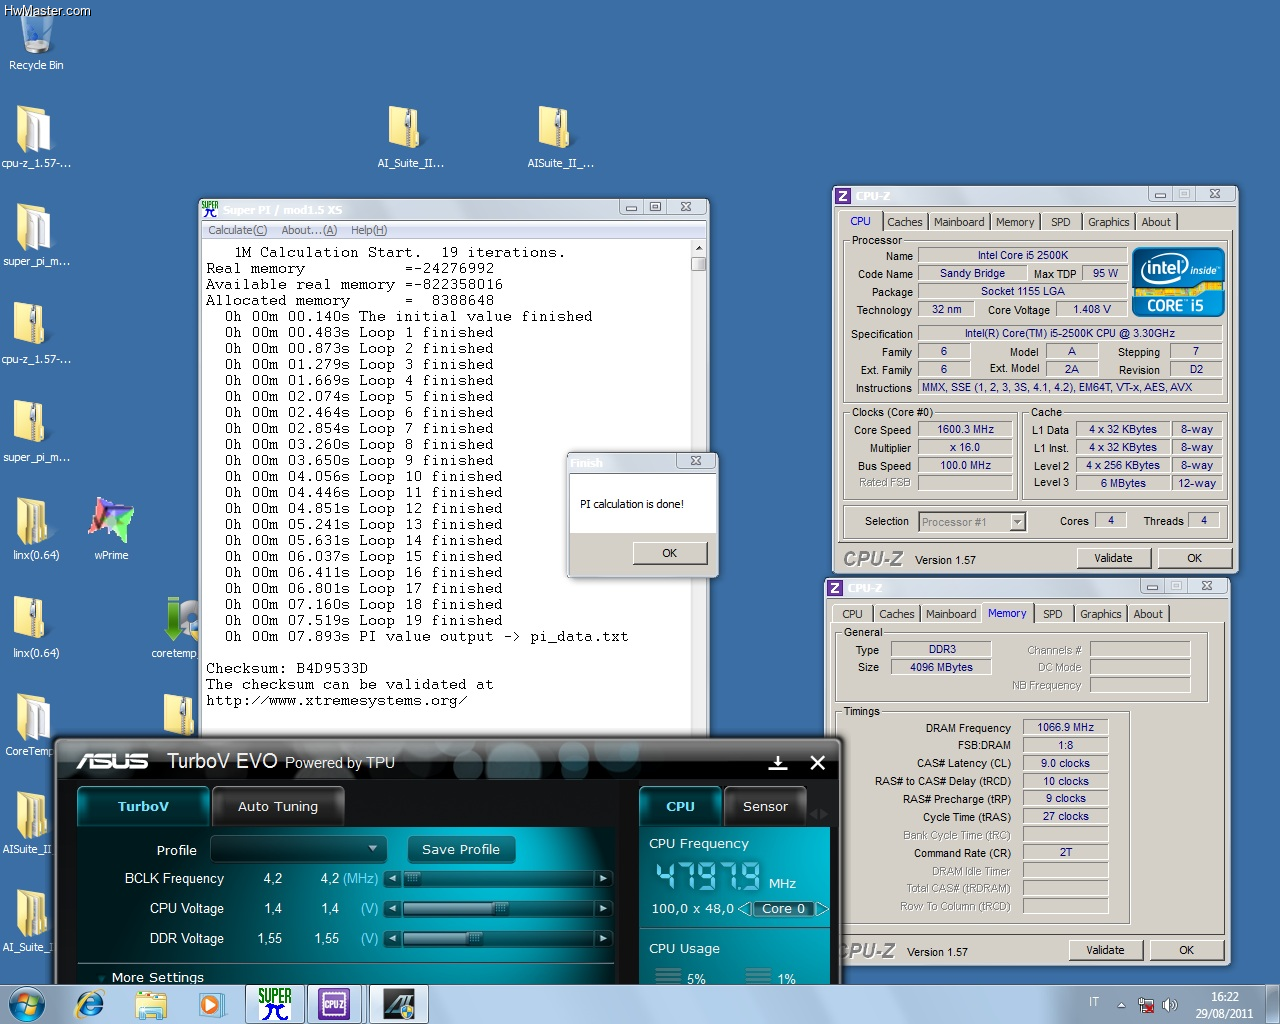Click the DDR Voltage slider handle
The width and height of the screenshot is (1280, 1024).
pos(475,939)
